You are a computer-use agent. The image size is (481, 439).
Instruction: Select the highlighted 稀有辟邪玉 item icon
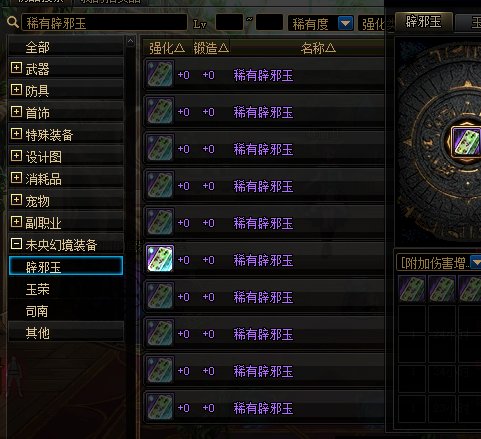(x=160, y=258)
